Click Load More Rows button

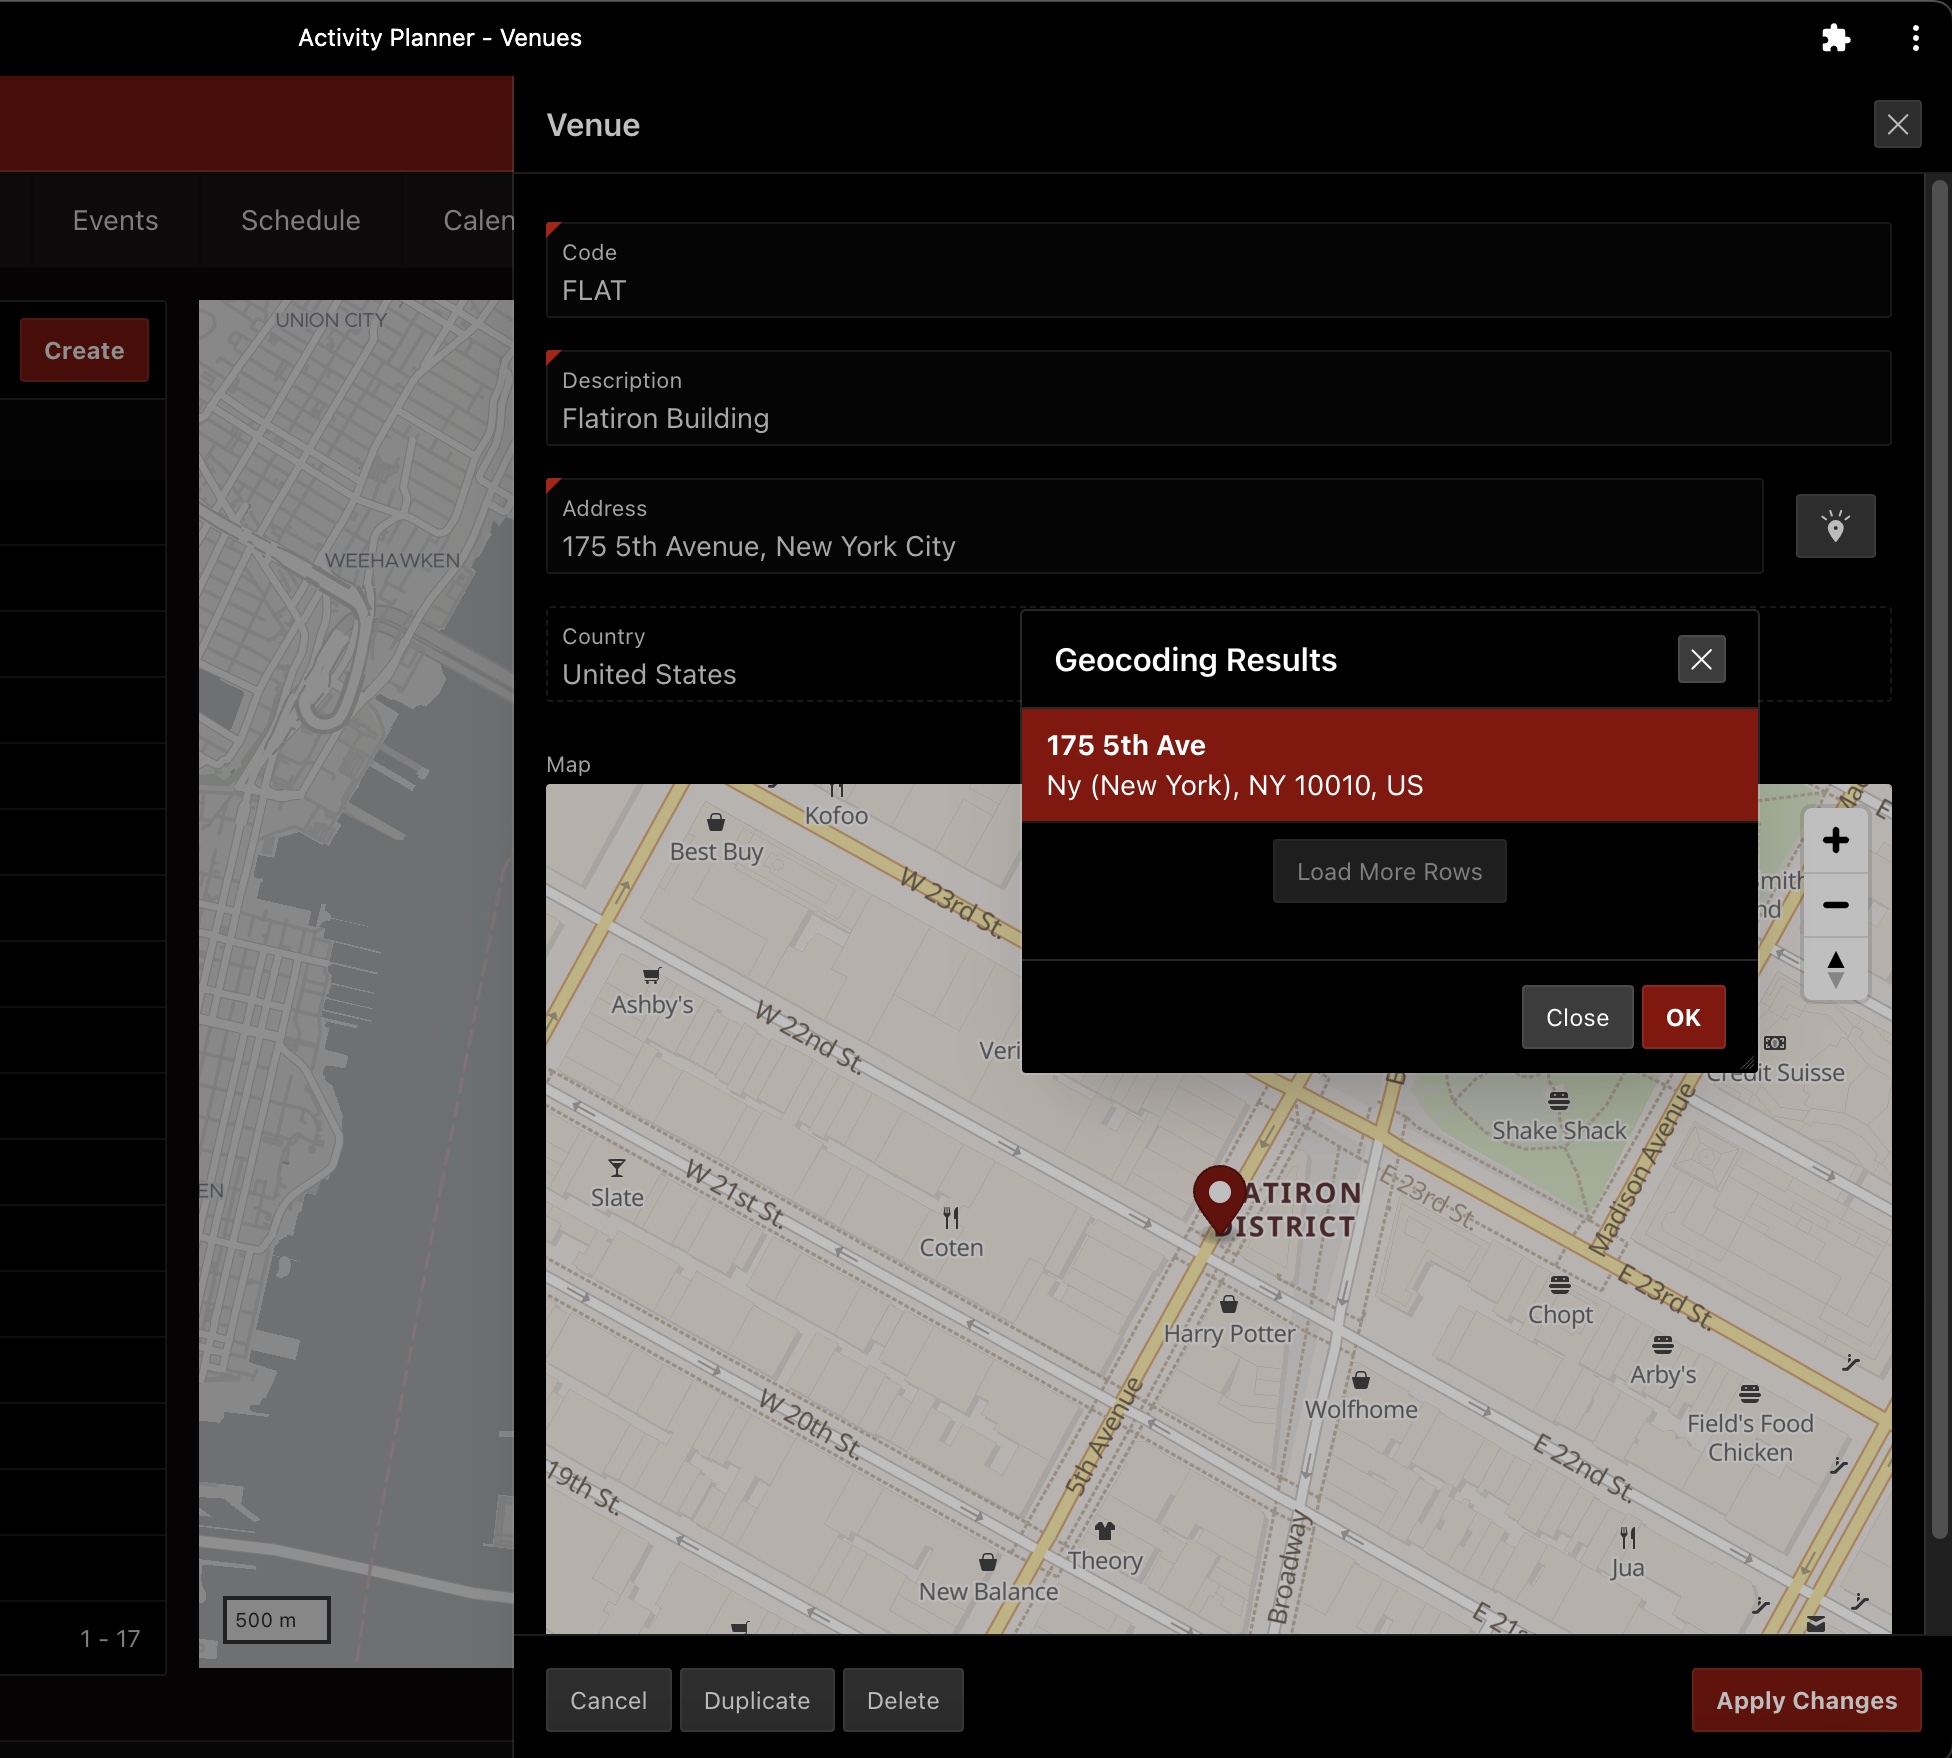1389,871
